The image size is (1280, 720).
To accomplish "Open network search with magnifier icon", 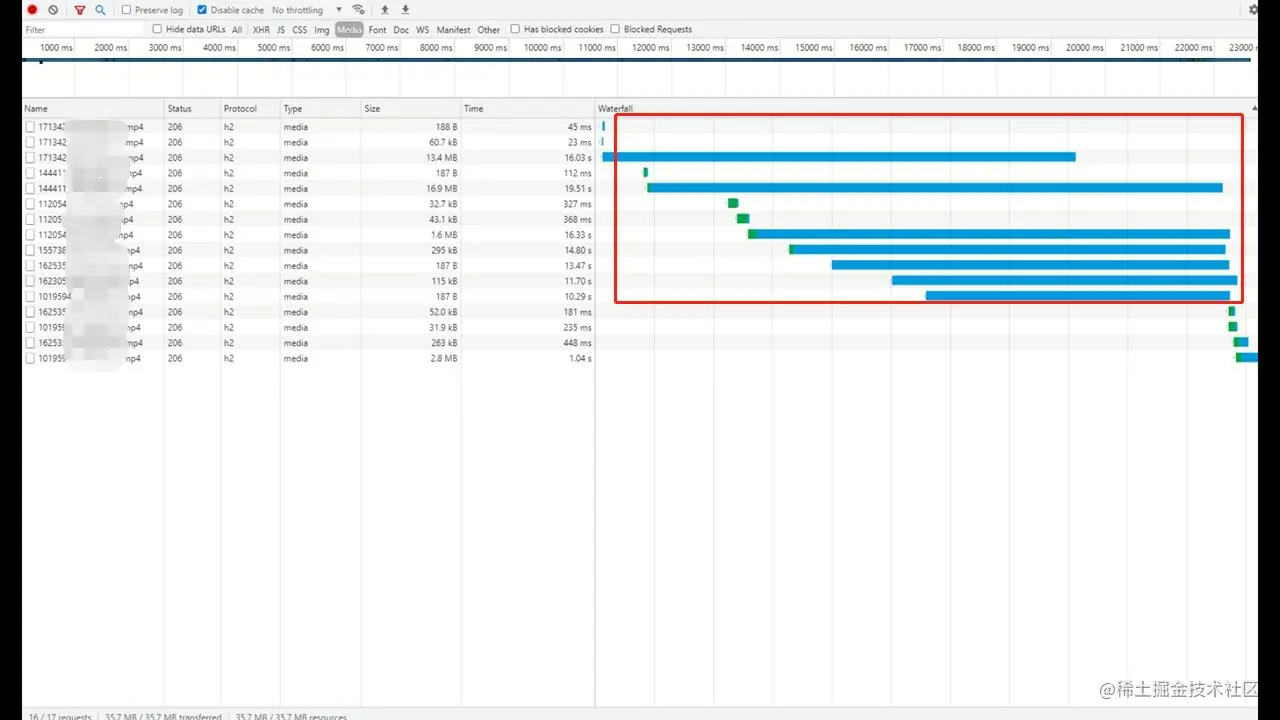I will (x=100, y=10).
